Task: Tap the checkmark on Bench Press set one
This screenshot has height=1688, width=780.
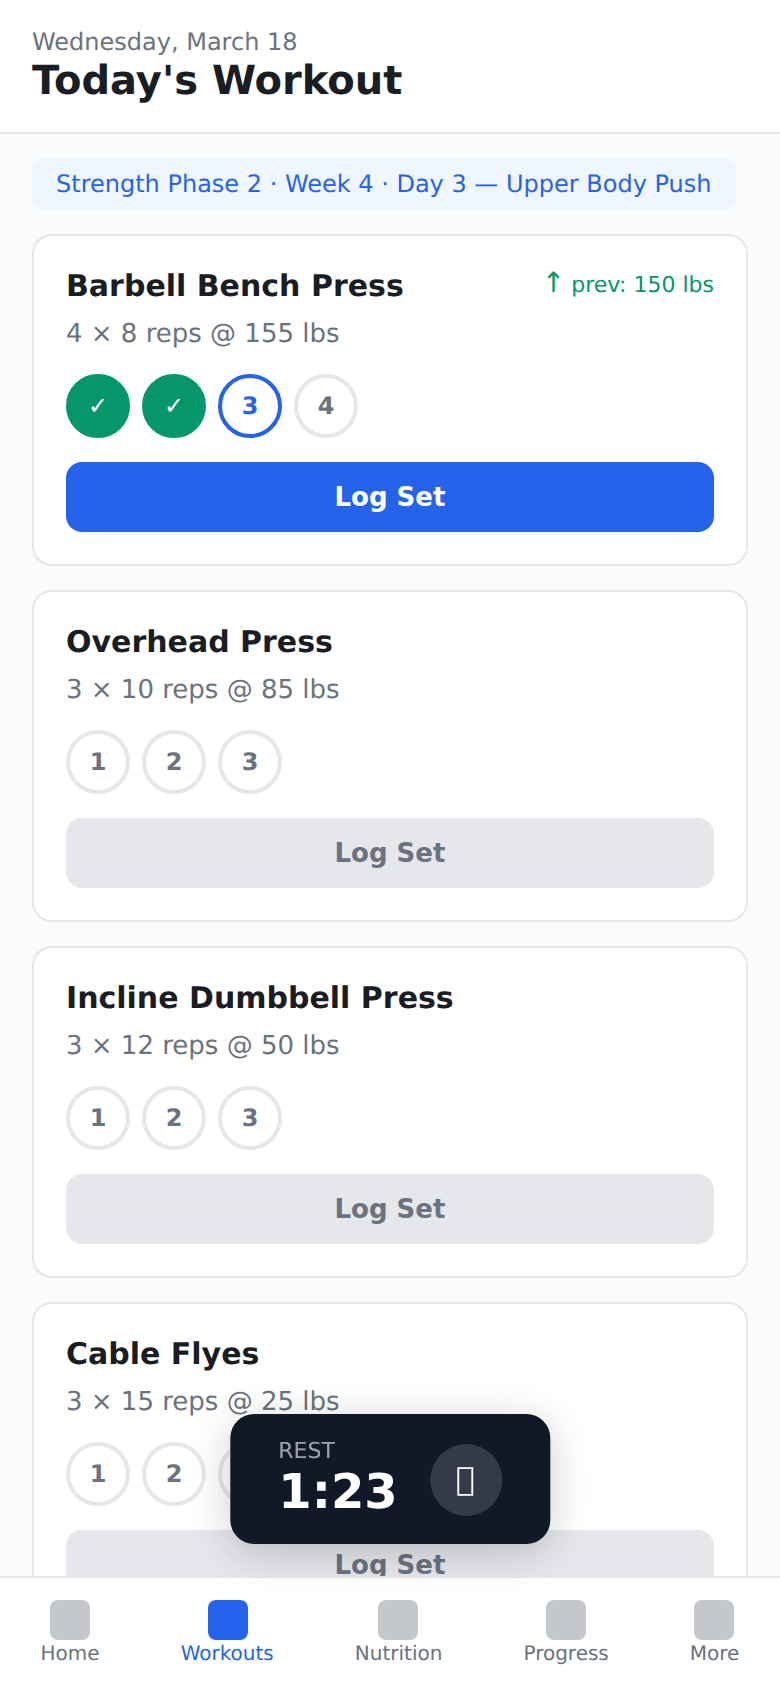Action: [x=97, y=406]
